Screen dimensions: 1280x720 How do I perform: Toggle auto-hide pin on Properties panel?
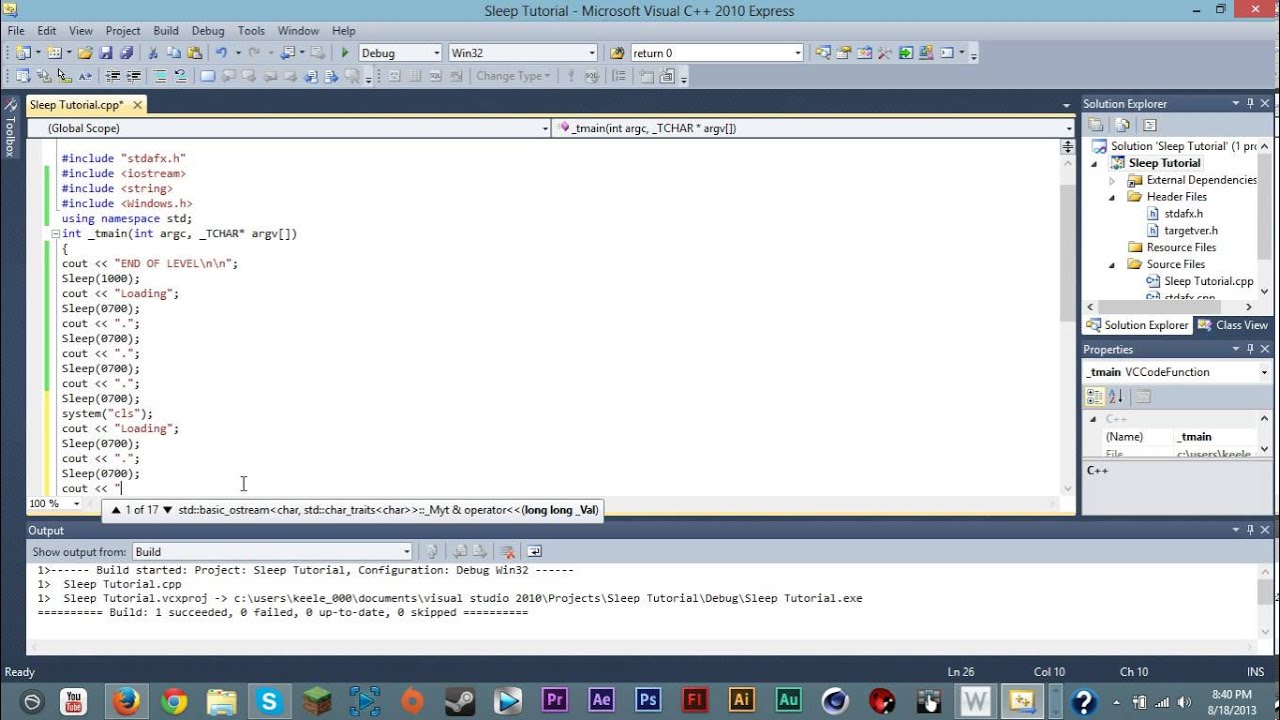(x=1250, y=349)
